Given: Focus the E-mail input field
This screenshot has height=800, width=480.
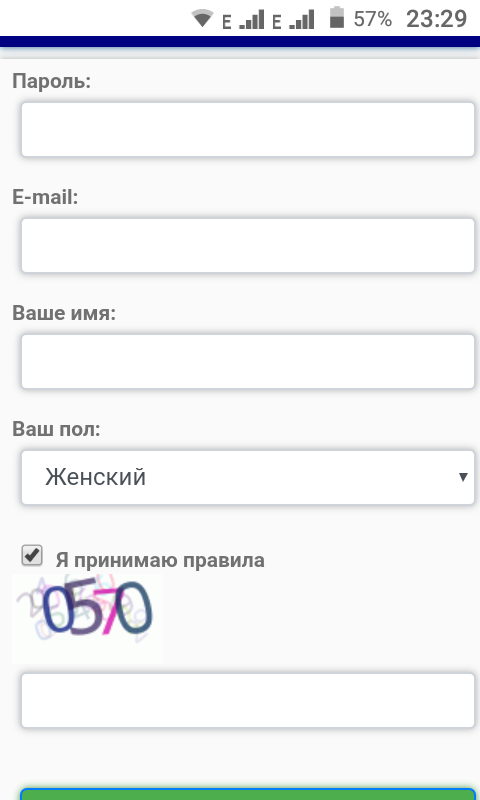Looking at the screenshot, I should coord(248,245).
